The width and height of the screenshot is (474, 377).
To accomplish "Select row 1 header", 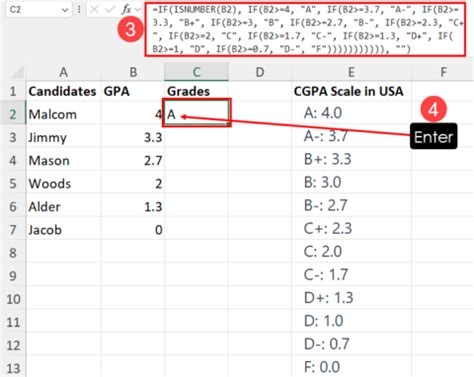I will [13, 91].
